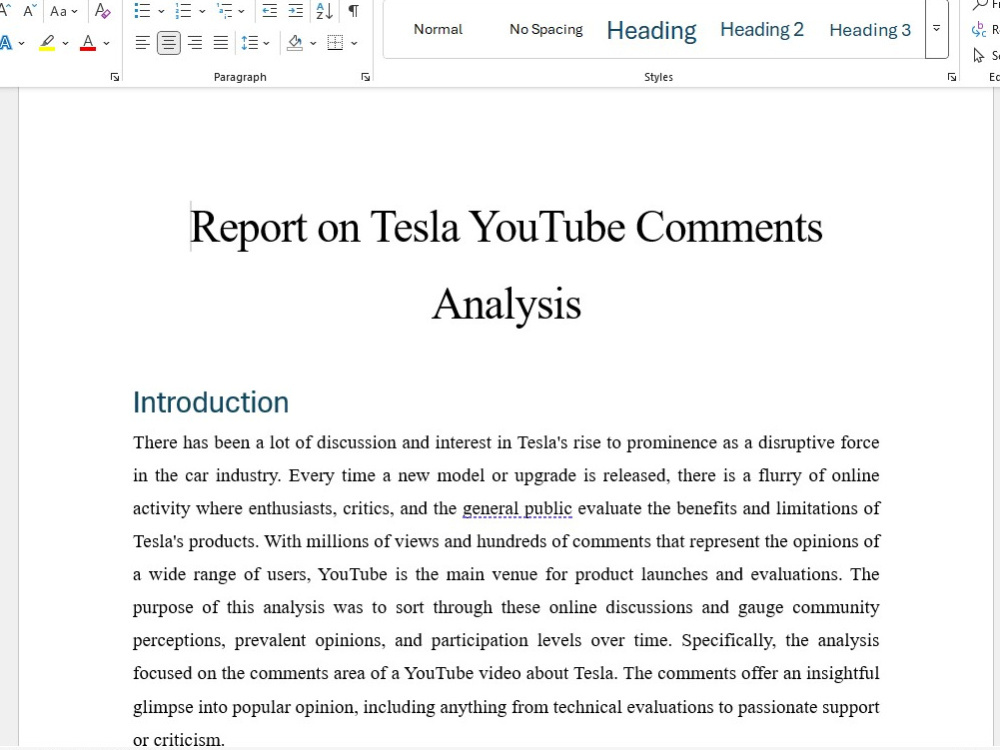Image resolution: width=1000 pixels, height=750 pixels.
Task: Apply the Heading 2 style
Action: [x=761, y=30]
